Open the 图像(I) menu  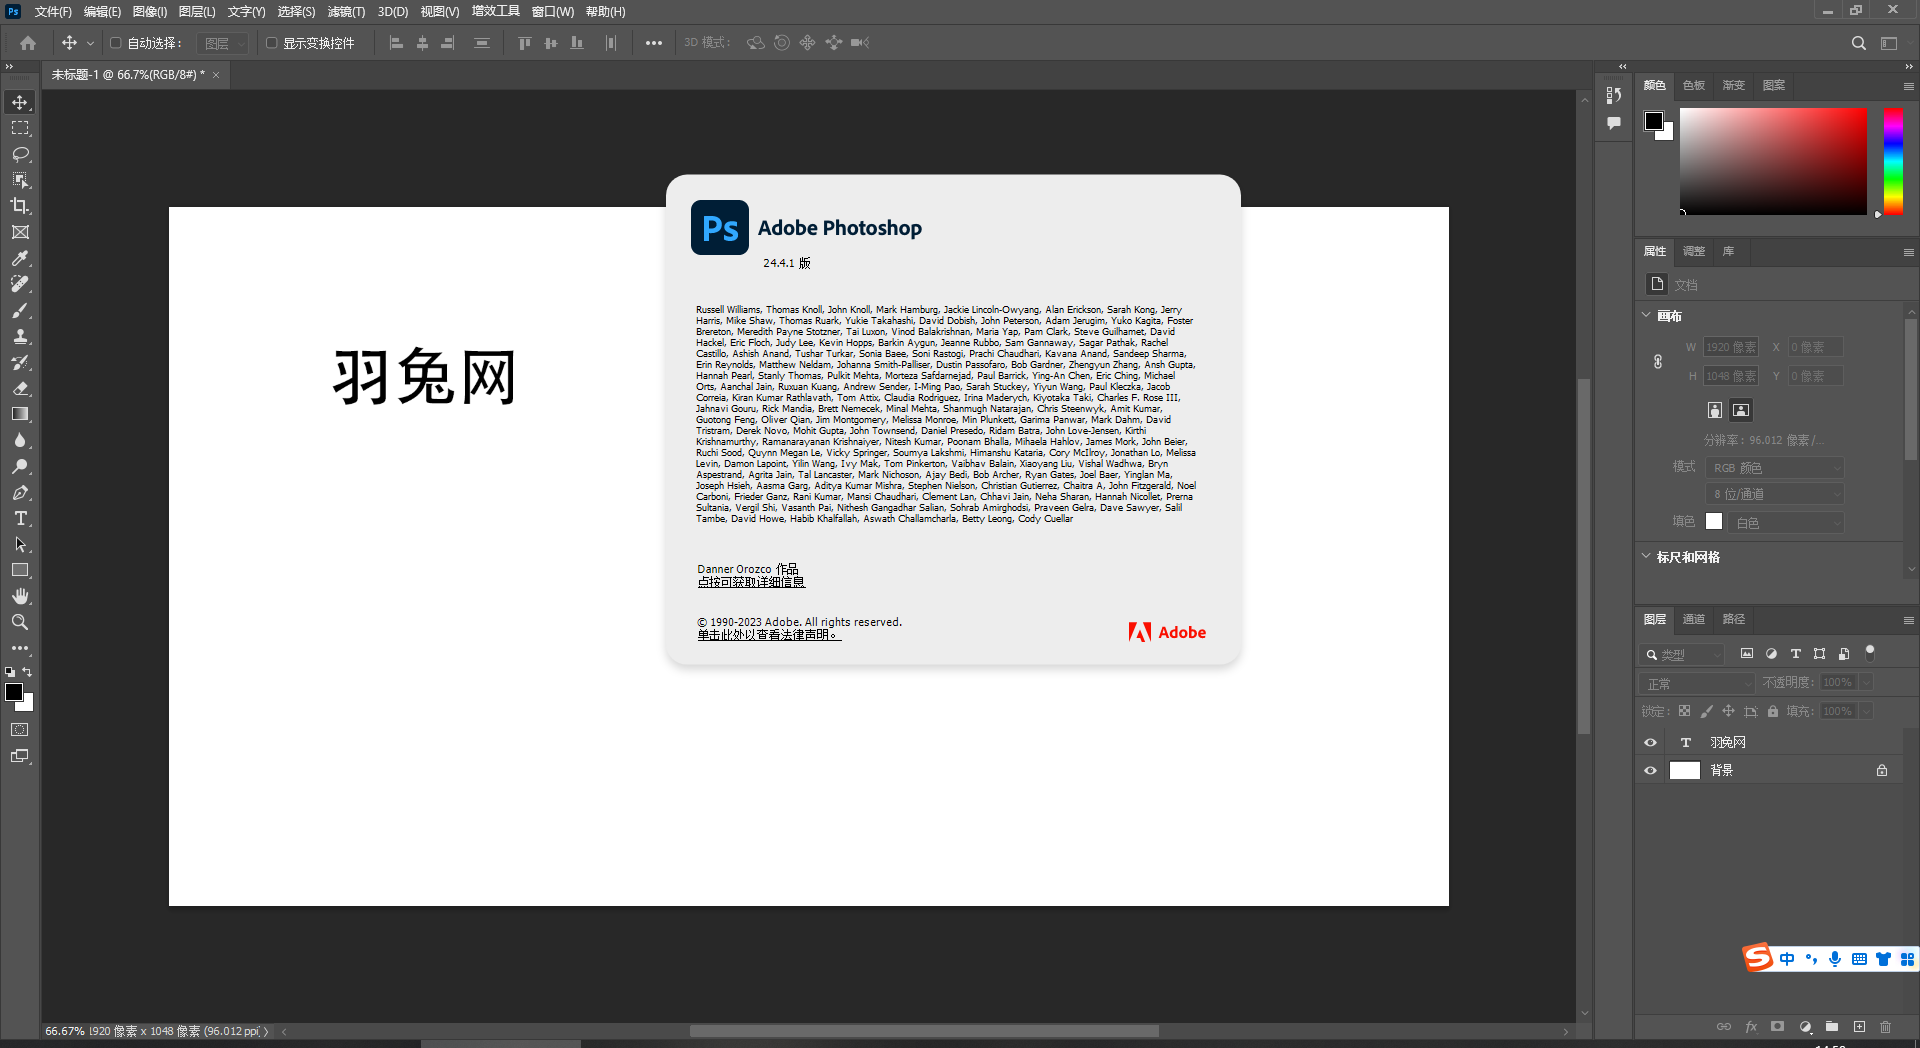pos(150,12)
